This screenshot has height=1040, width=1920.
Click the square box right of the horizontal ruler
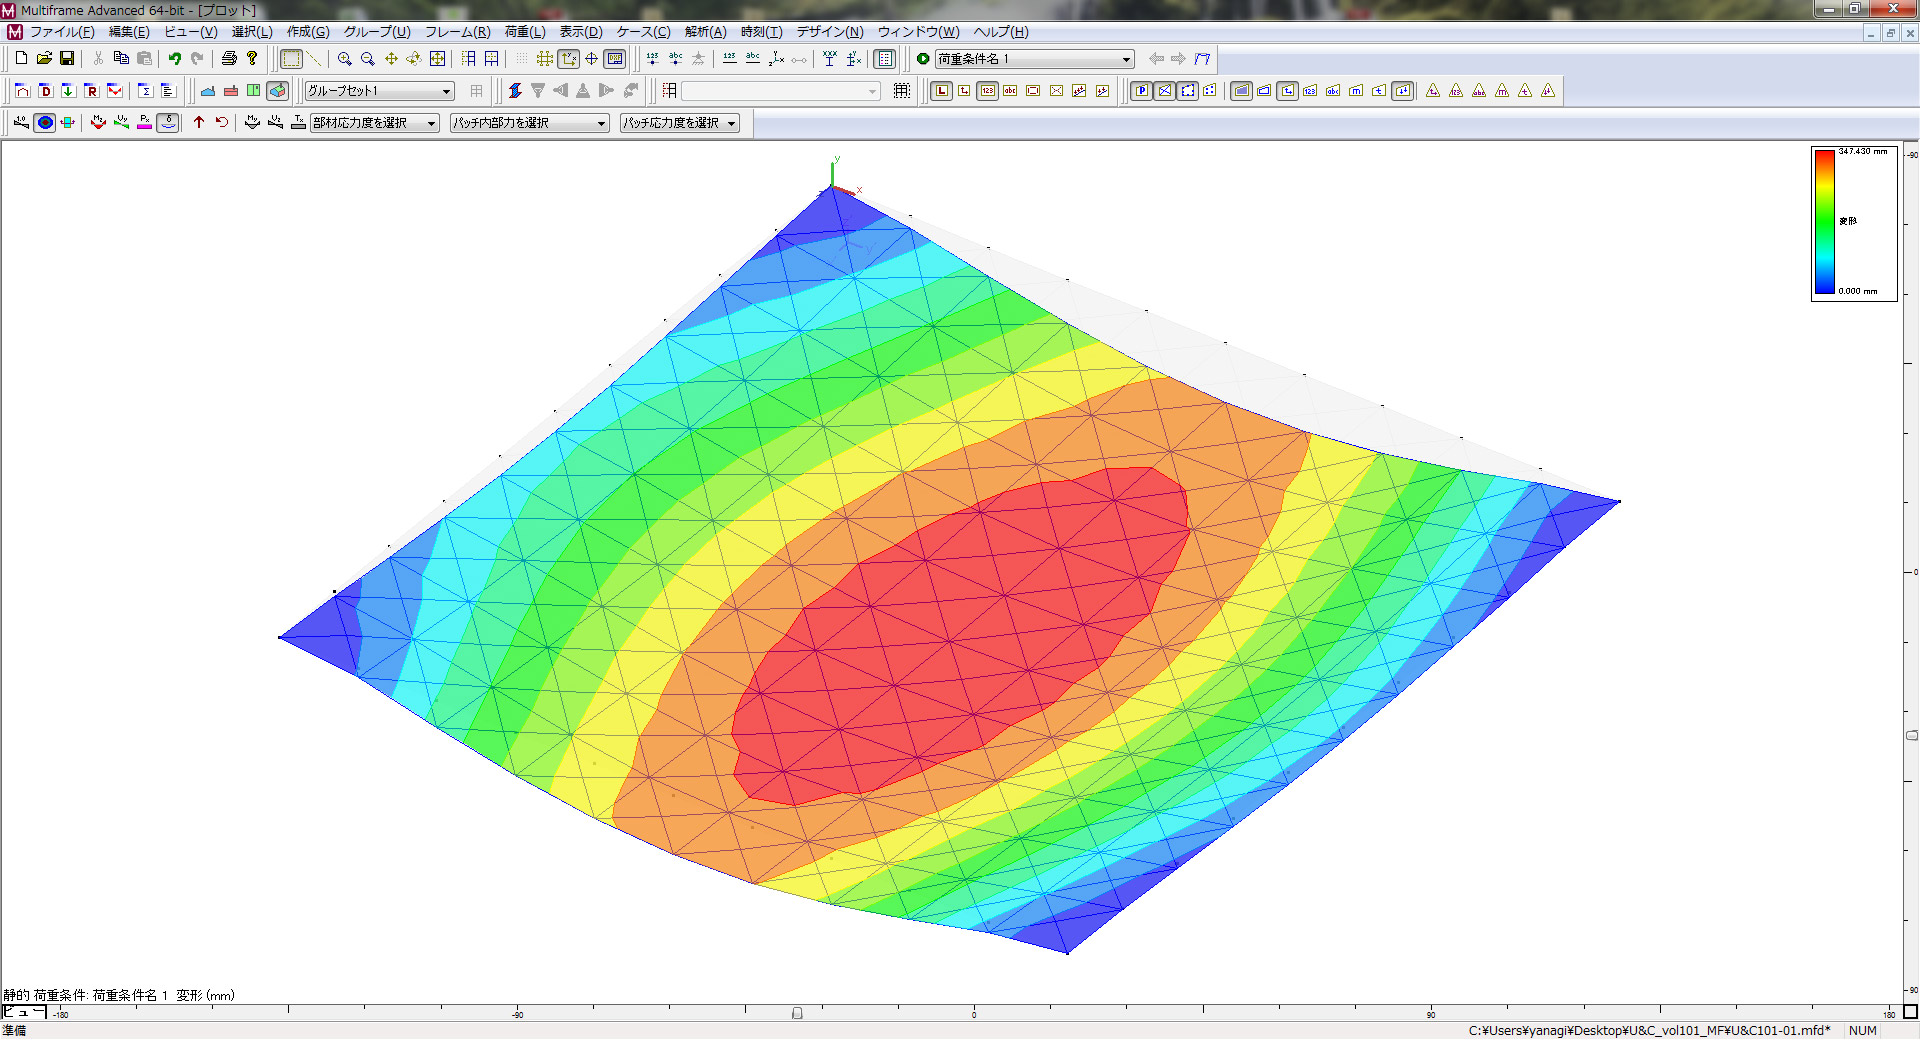click(x=1910, y=1012)
